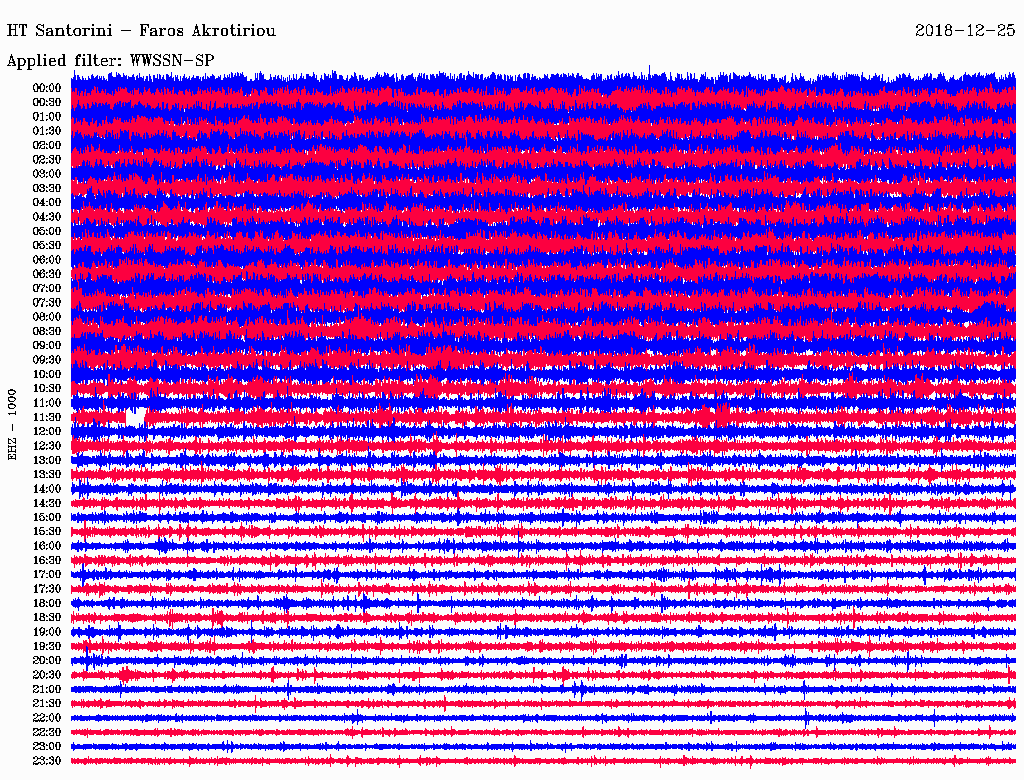Click the 05:30 time label
1024x780 pixels.
[47, 246]
